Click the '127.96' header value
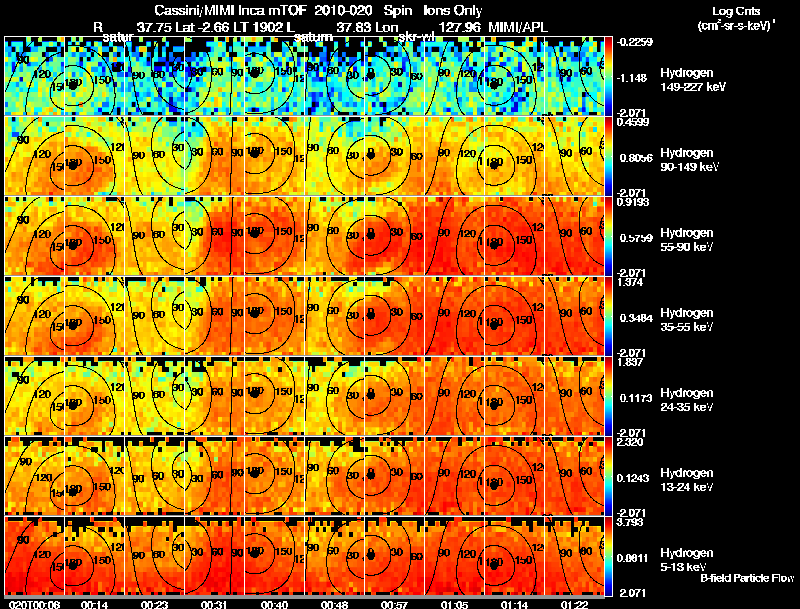Screen dimensions: 800x609 point(460,27)
